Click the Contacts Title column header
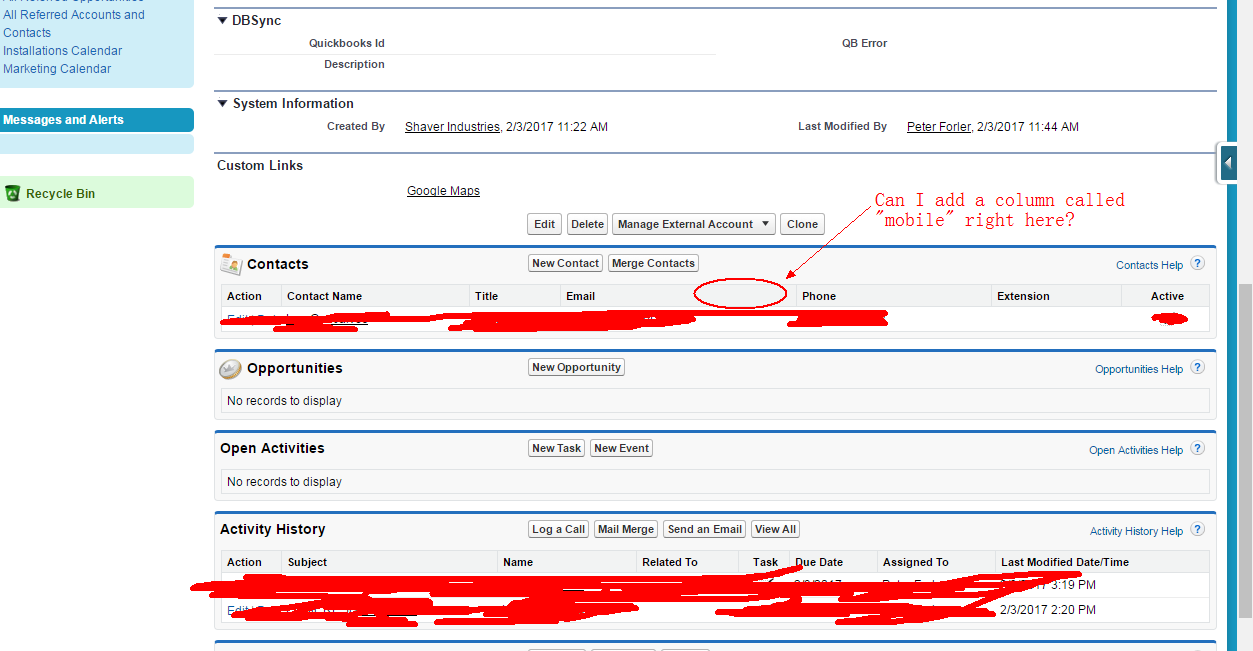 (x=487, y=296)
